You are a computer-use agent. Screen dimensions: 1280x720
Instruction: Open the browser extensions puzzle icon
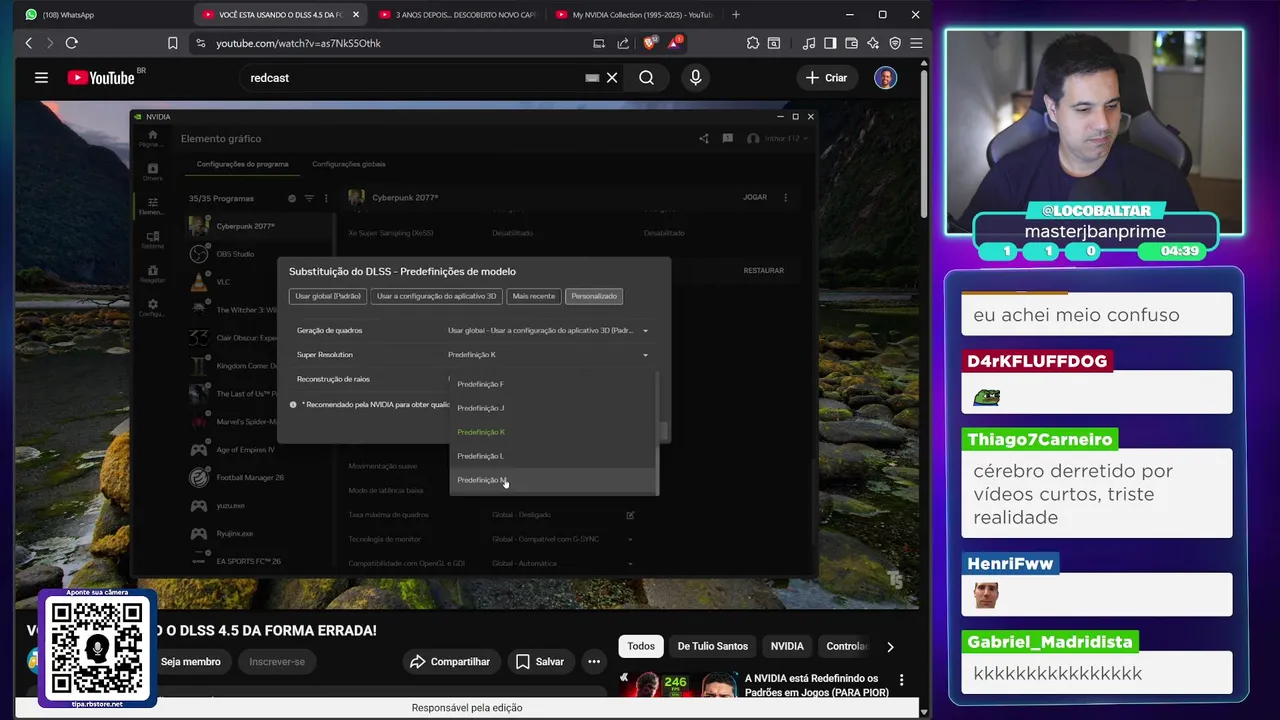pos(753,43)
